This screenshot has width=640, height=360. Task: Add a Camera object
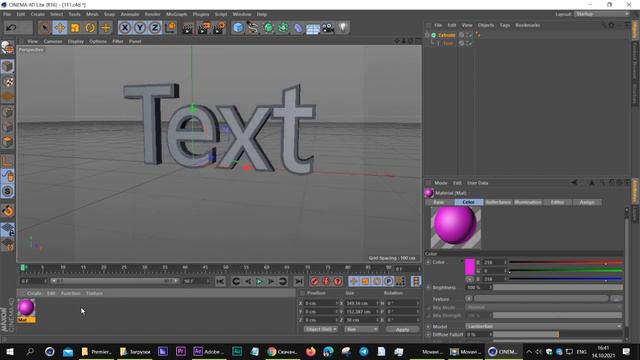click(x=328, y=28)
